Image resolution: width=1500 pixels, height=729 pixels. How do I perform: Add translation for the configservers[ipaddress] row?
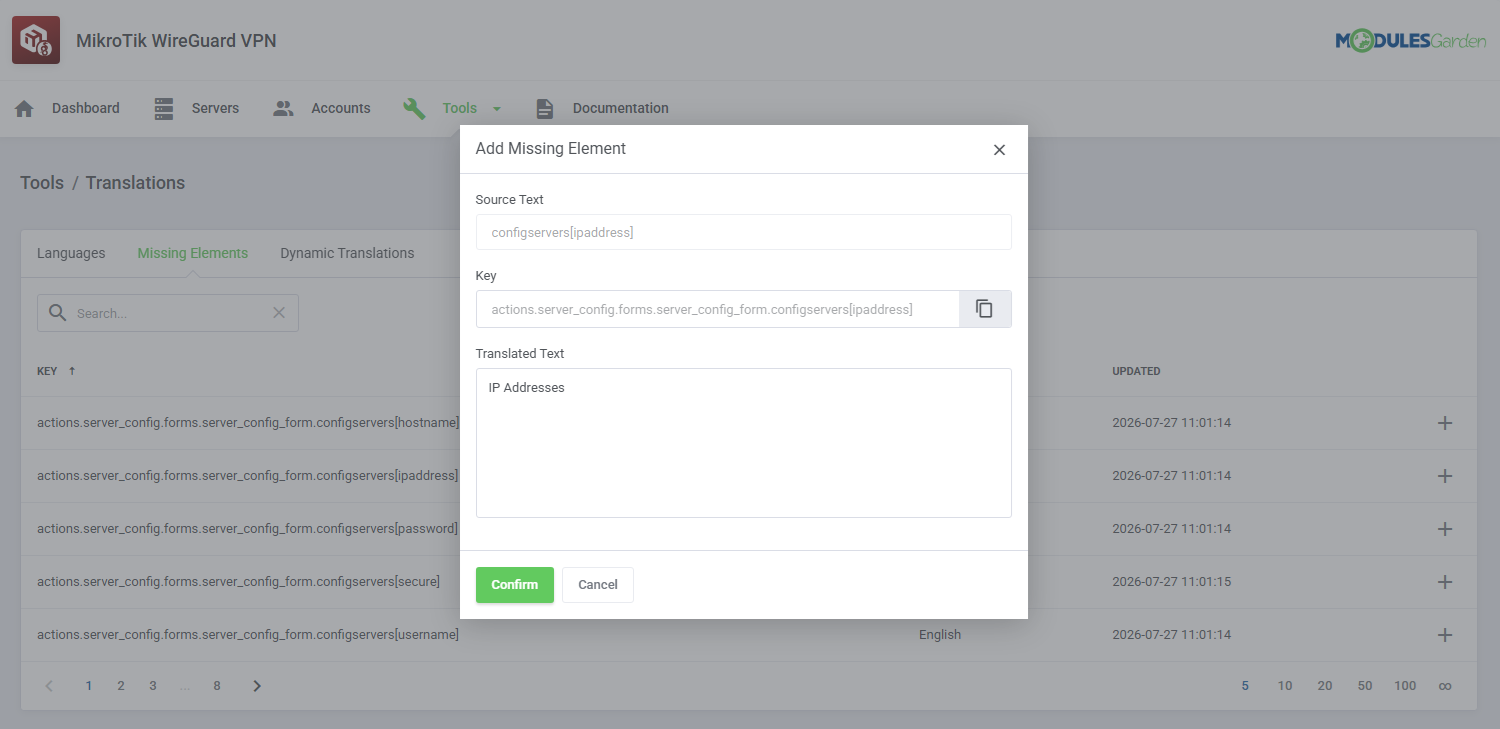click(x=1444, y=476)
